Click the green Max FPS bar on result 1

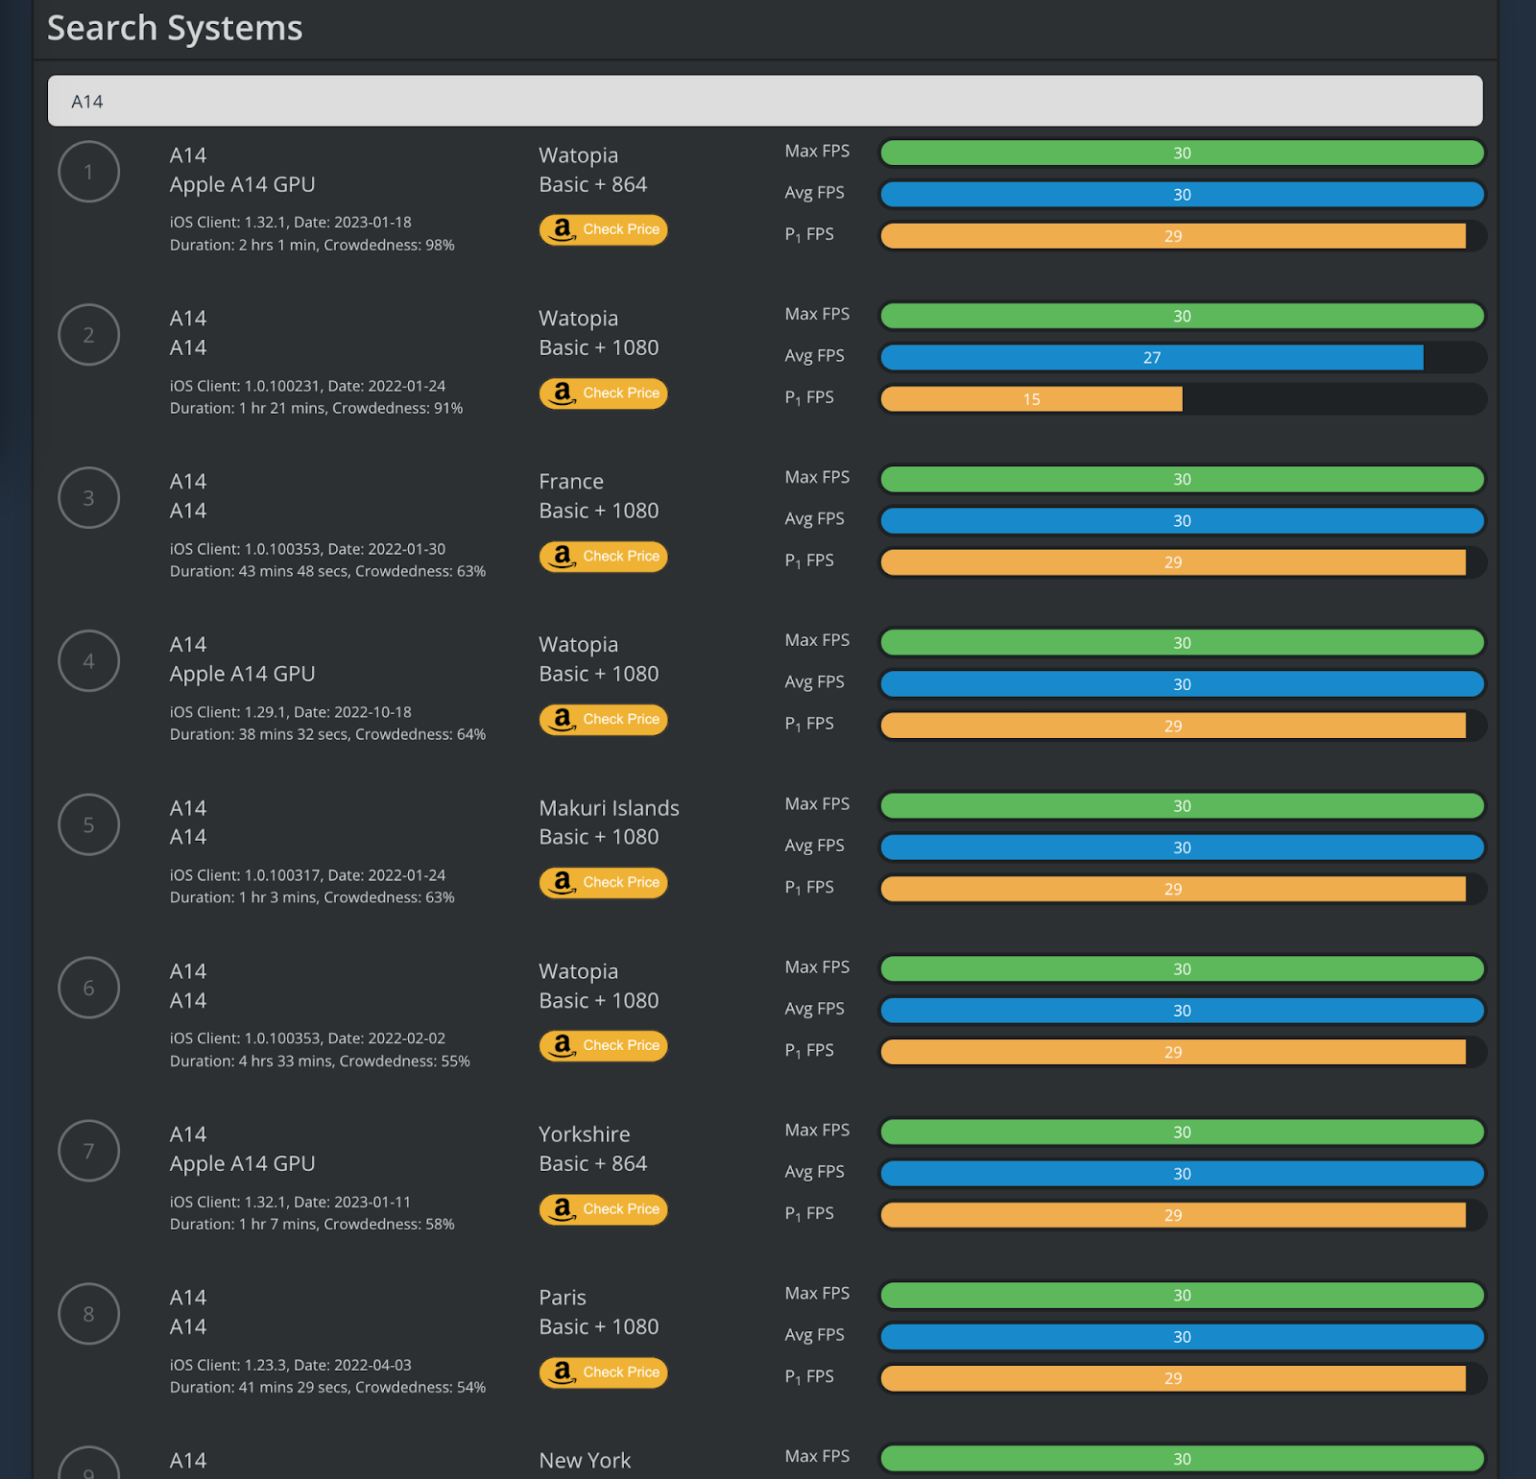point(1182,153)
